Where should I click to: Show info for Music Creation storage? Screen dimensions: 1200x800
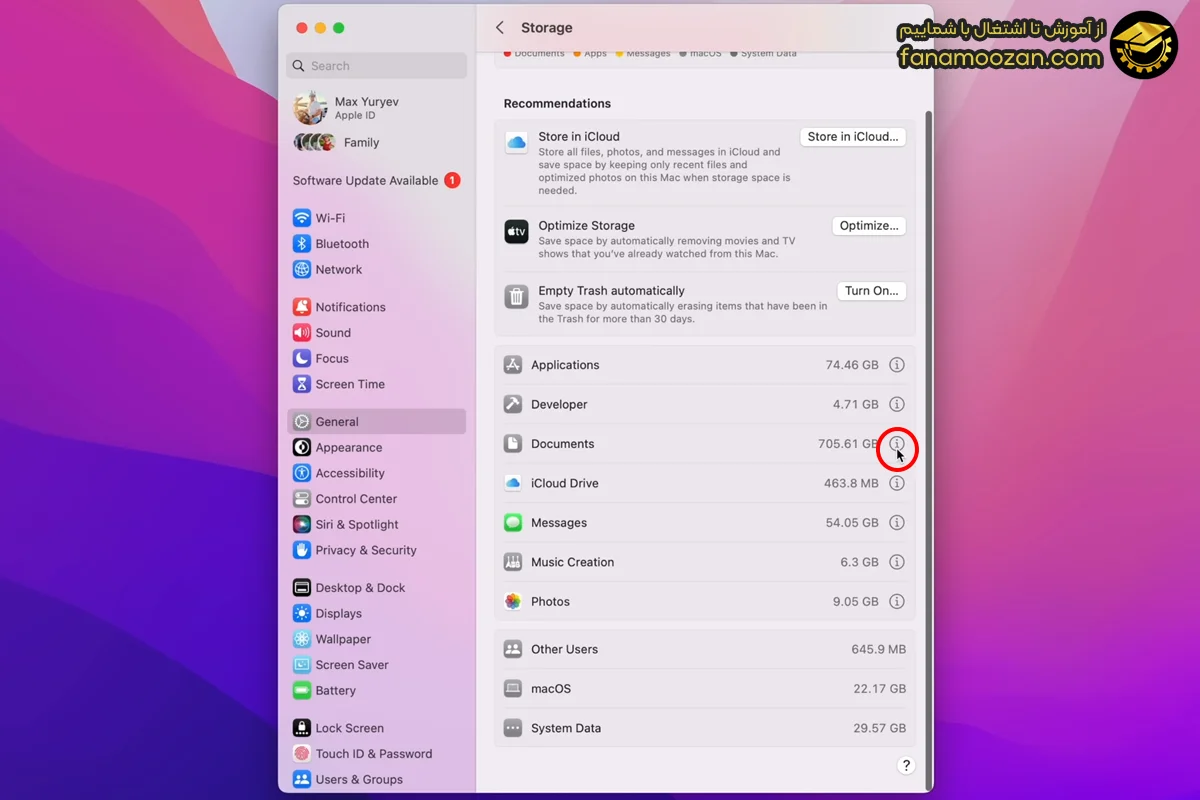point(897,562)
